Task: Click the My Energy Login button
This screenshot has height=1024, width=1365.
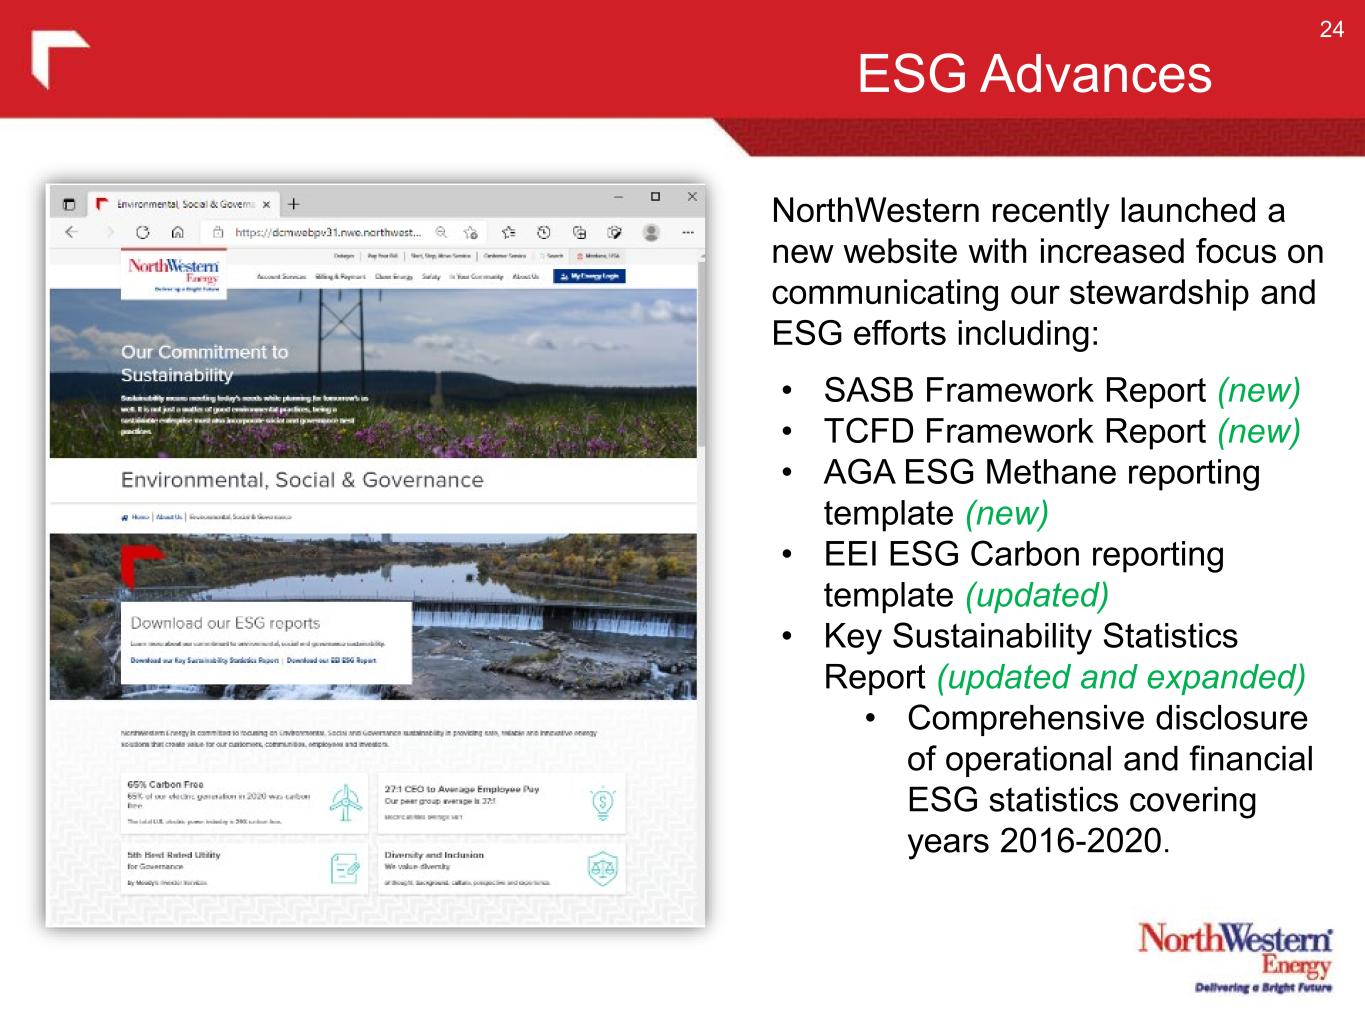Action: click(x=589, y=276)
